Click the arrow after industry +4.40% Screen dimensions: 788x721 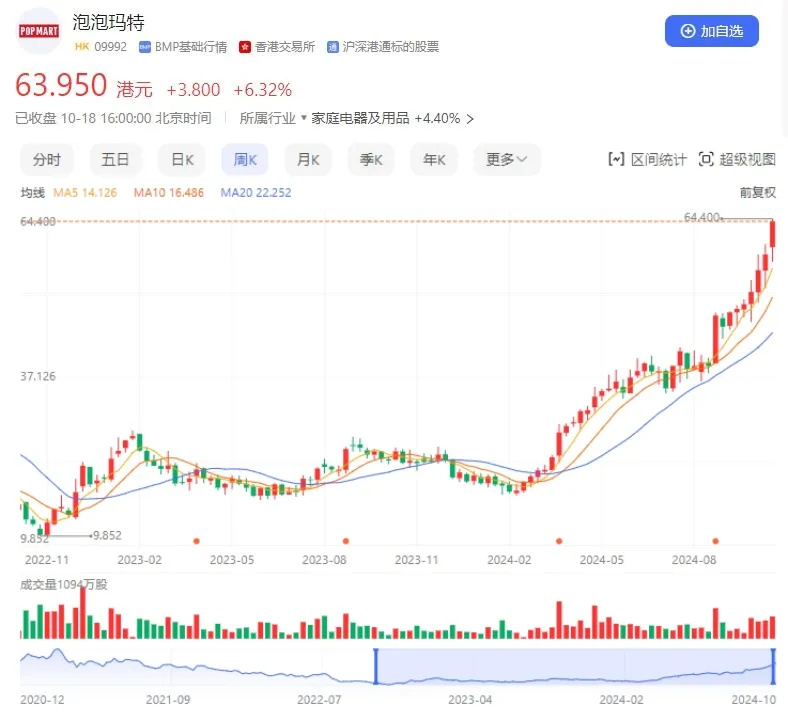point(470,119)
